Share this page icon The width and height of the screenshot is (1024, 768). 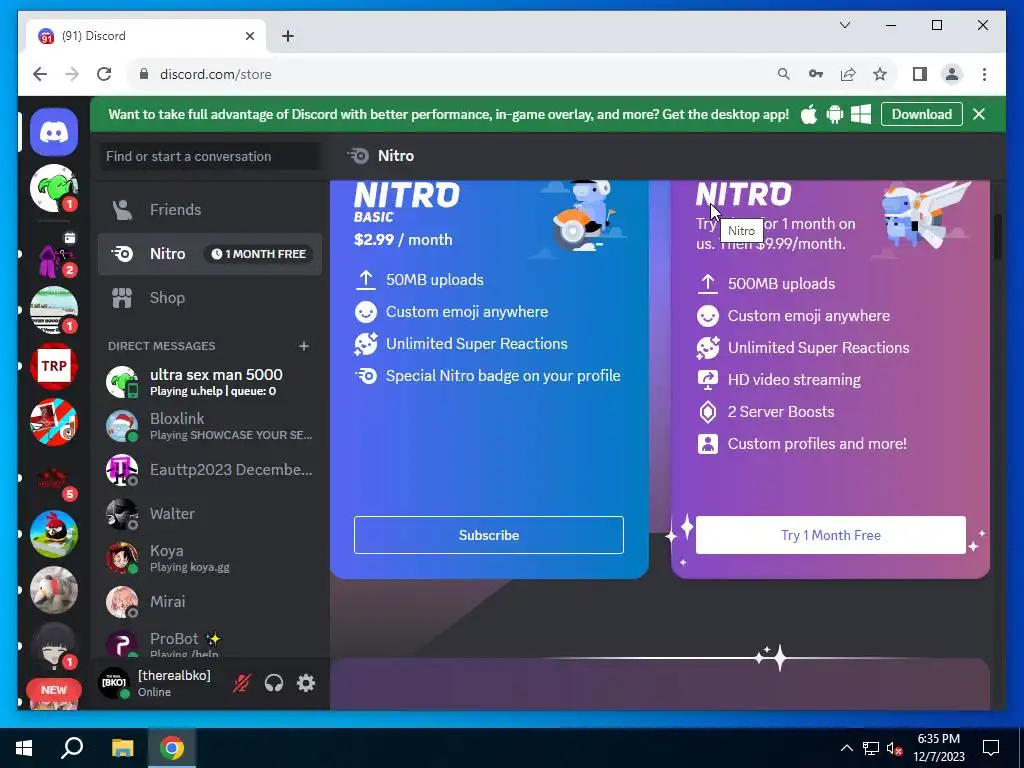click(848, 74)
